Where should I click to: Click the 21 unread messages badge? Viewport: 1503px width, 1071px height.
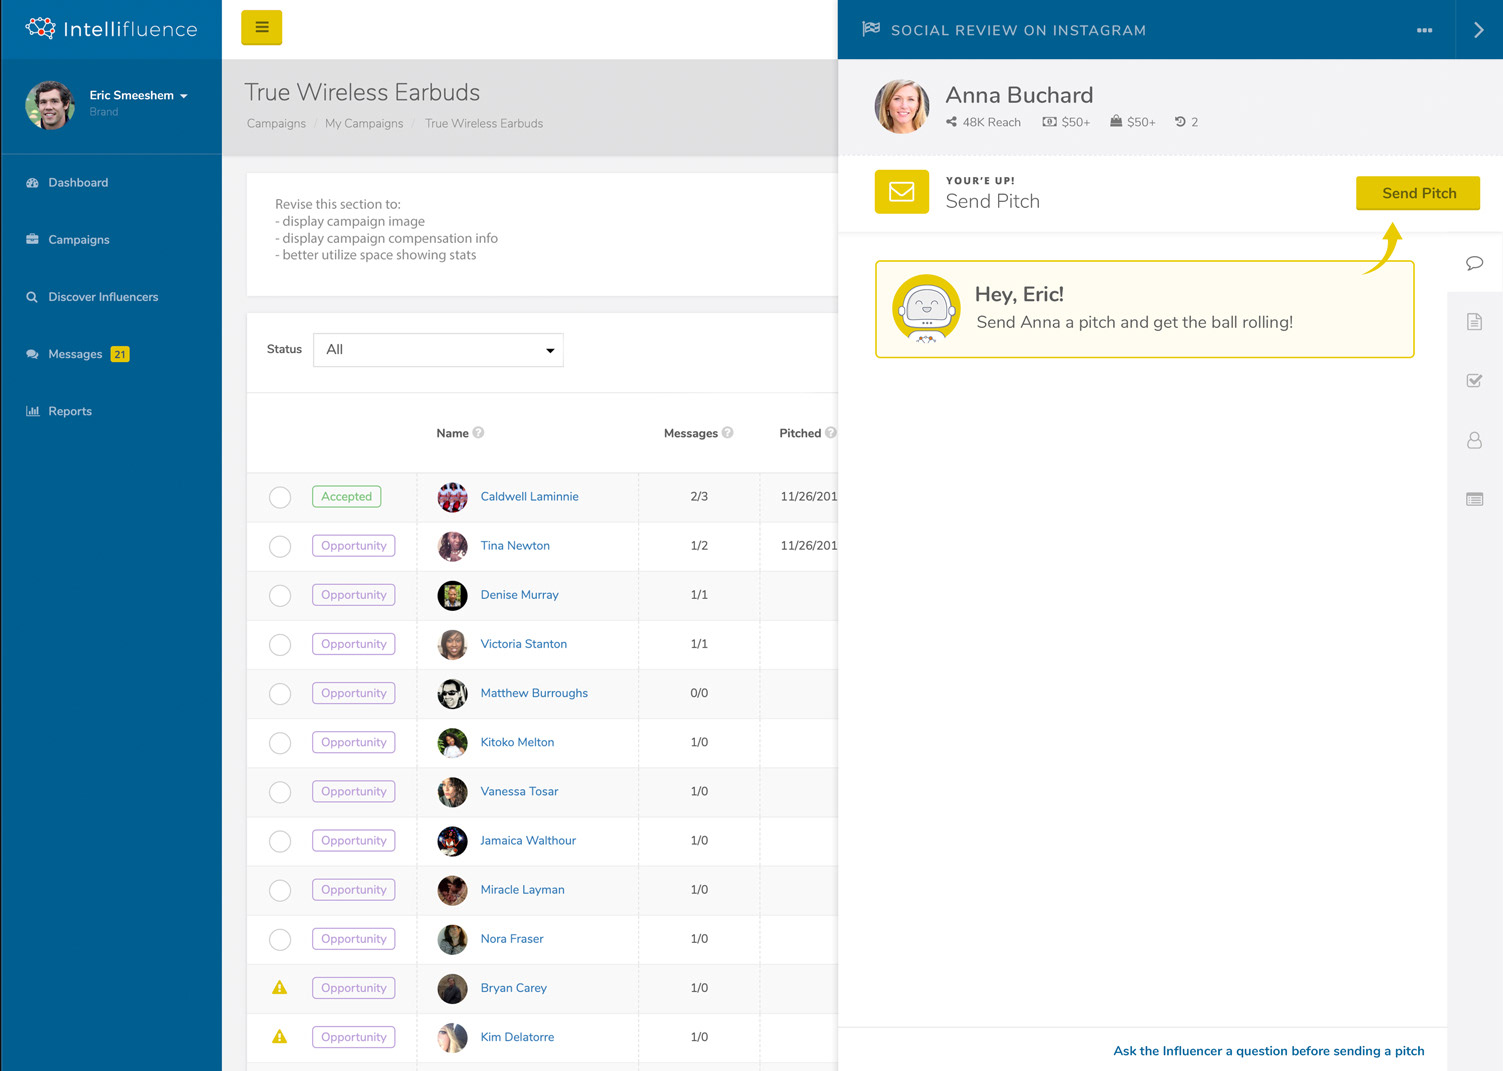click(x=120, y=354)
